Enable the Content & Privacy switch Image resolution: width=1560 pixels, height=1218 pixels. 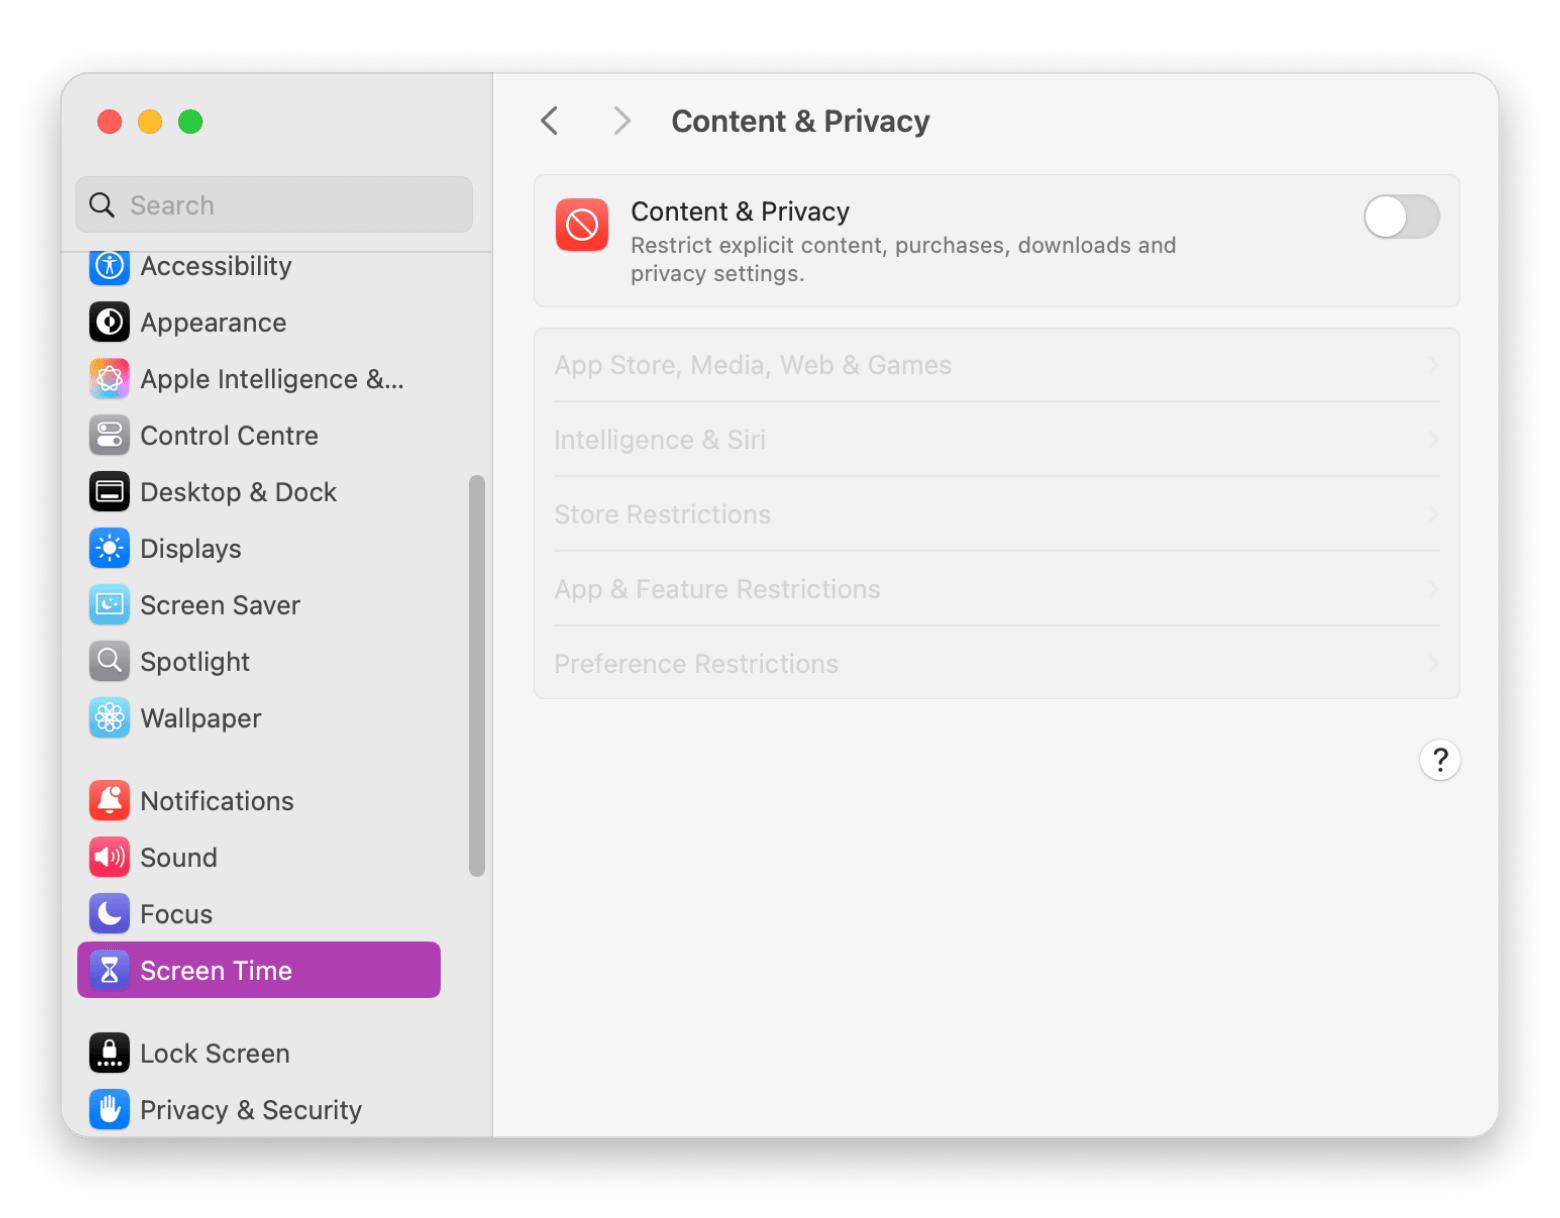coord(1400,217)
